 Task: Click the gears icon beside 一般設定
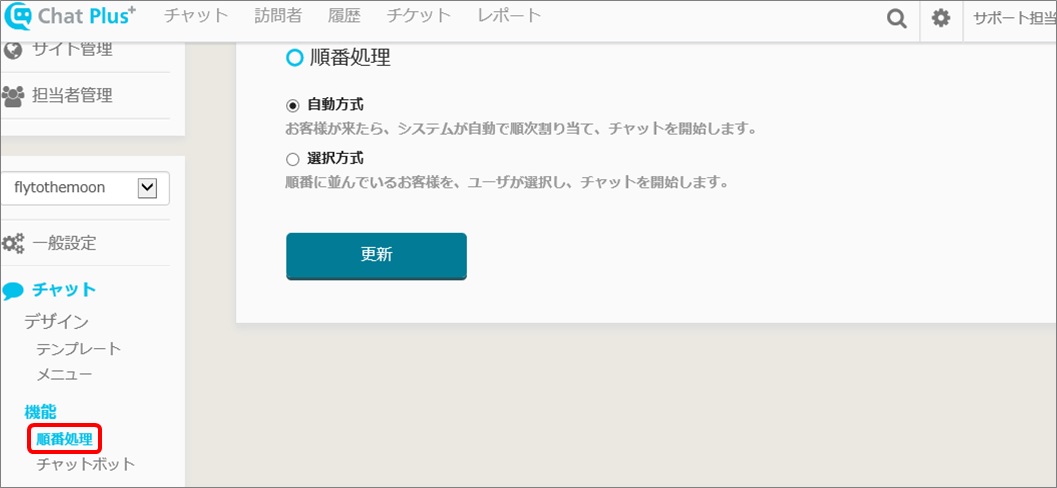13,243
